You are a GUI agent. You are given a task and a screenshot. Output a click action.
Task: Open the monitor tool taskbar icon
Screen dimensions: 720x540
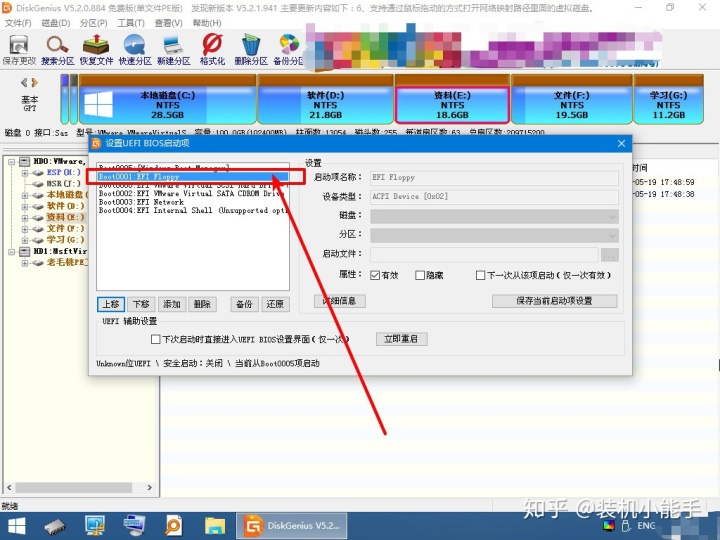pyautogui.click(x=135, y=526)
